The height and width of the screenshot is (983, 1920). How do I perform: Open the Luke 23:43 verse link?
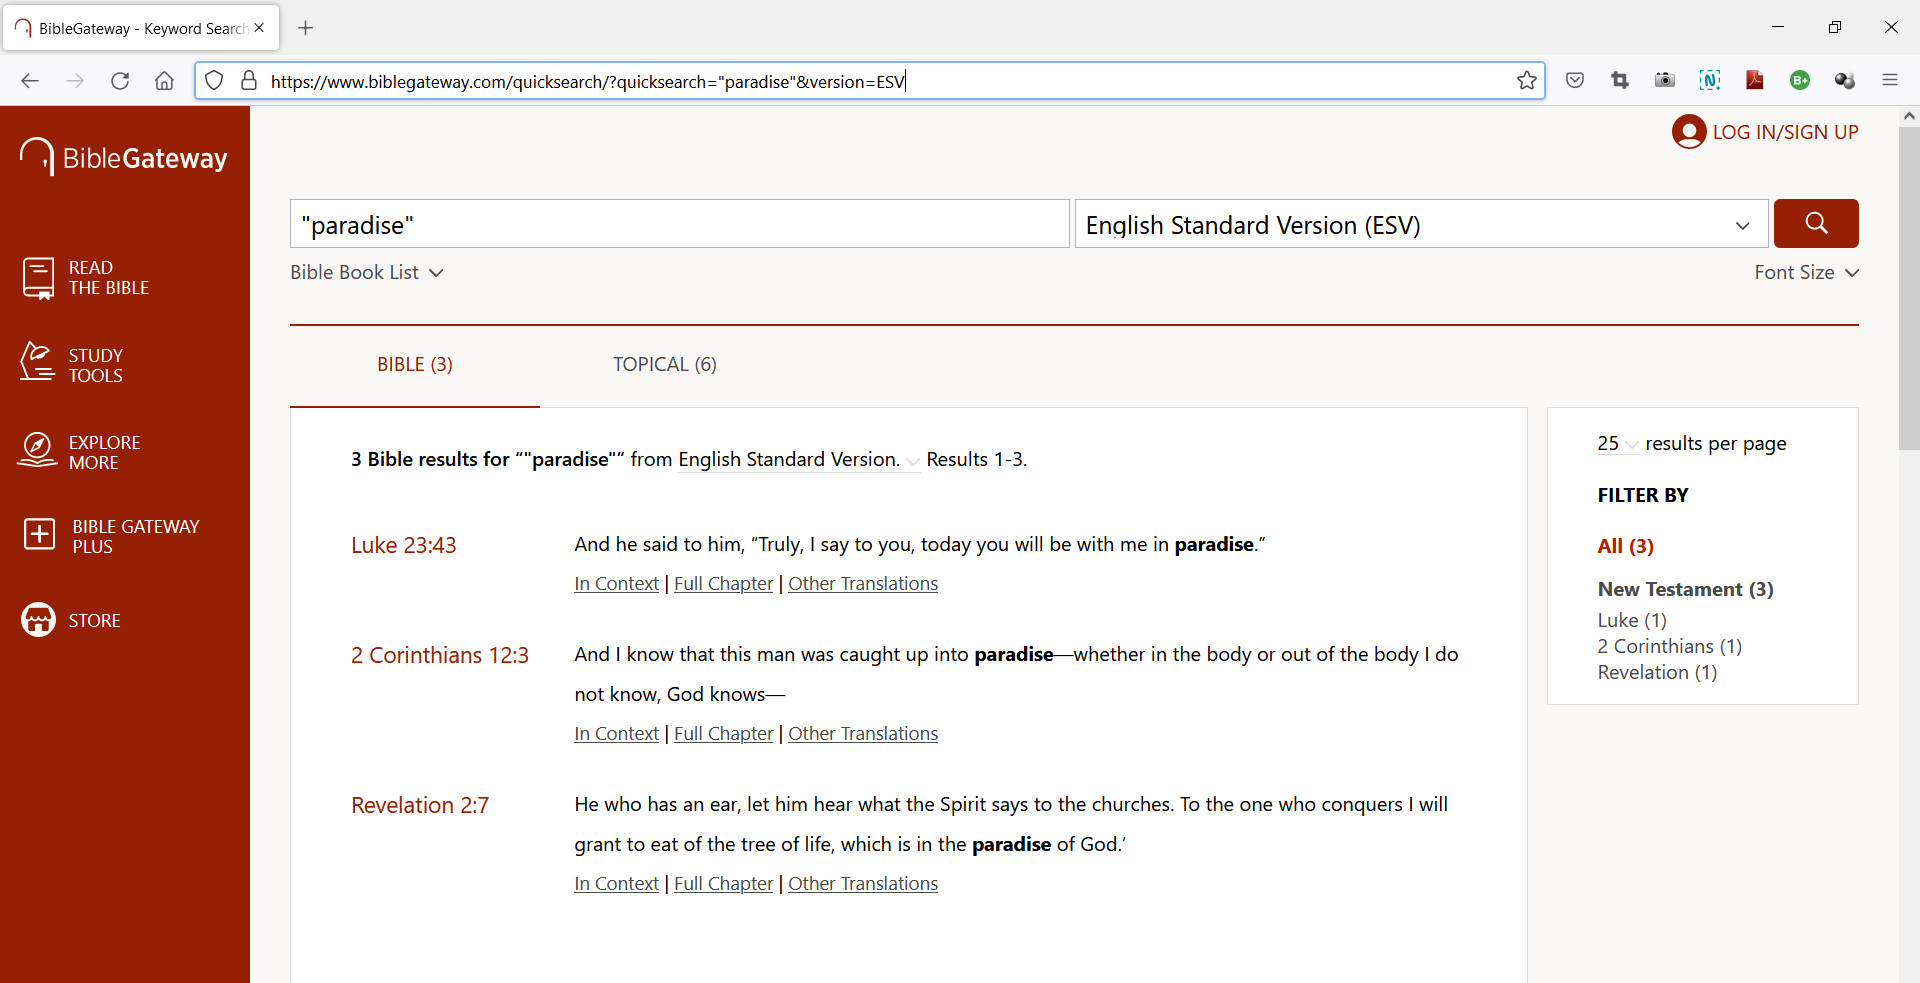[x=403, y=545]
